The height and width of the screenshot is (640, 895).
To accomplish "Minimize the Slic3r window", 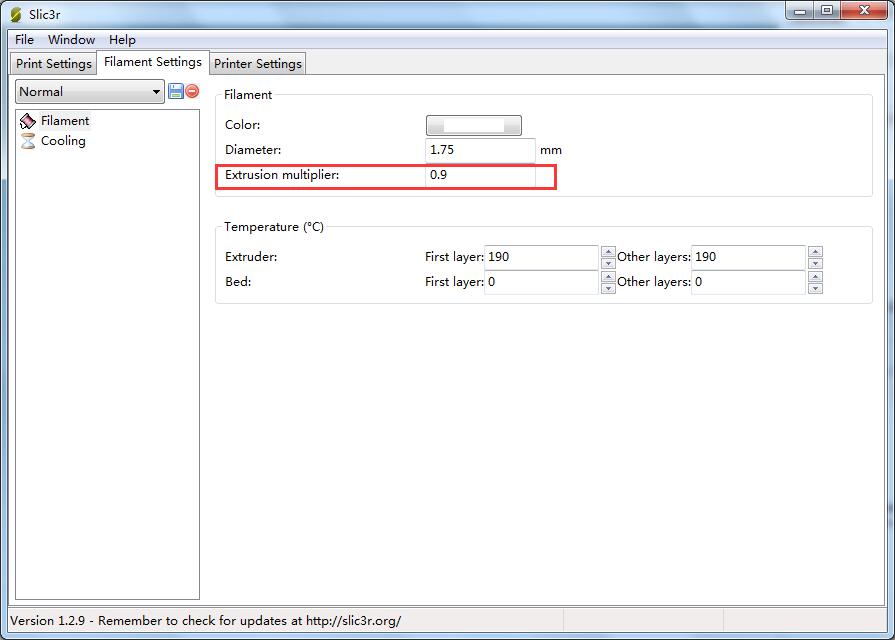I will [x=800, y=11].
